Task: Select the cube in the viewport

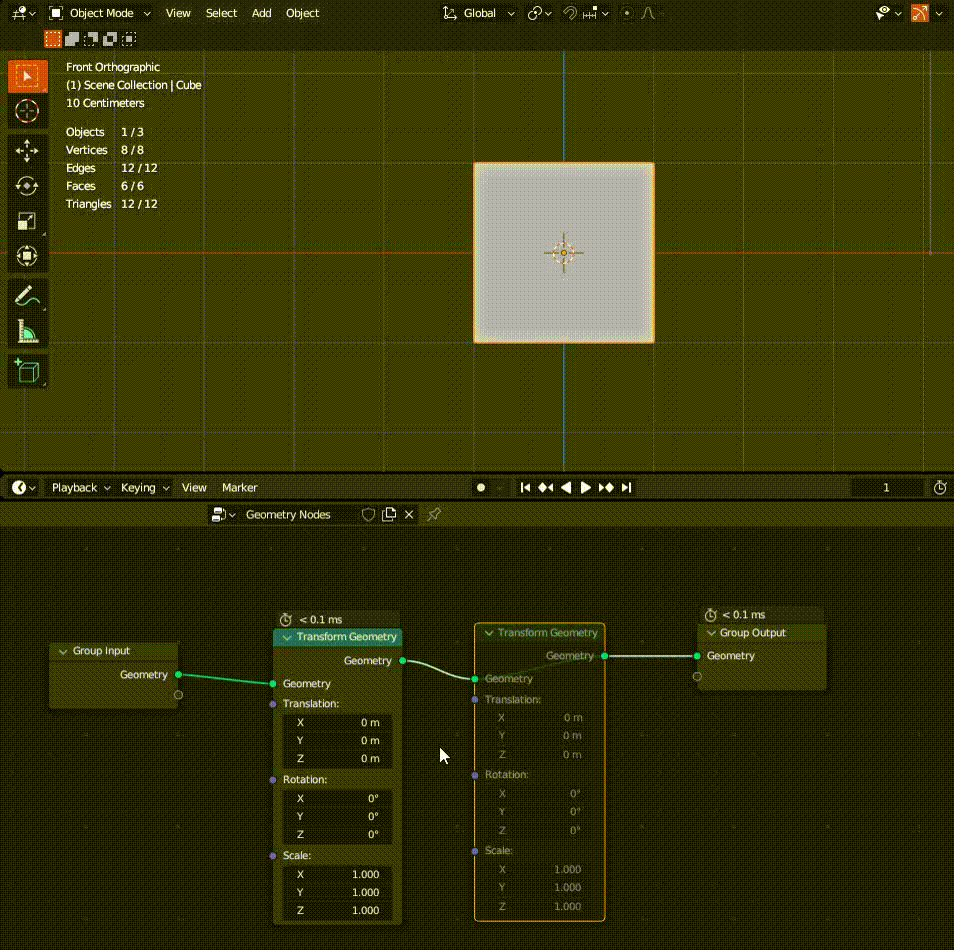Action: (564, 253)
